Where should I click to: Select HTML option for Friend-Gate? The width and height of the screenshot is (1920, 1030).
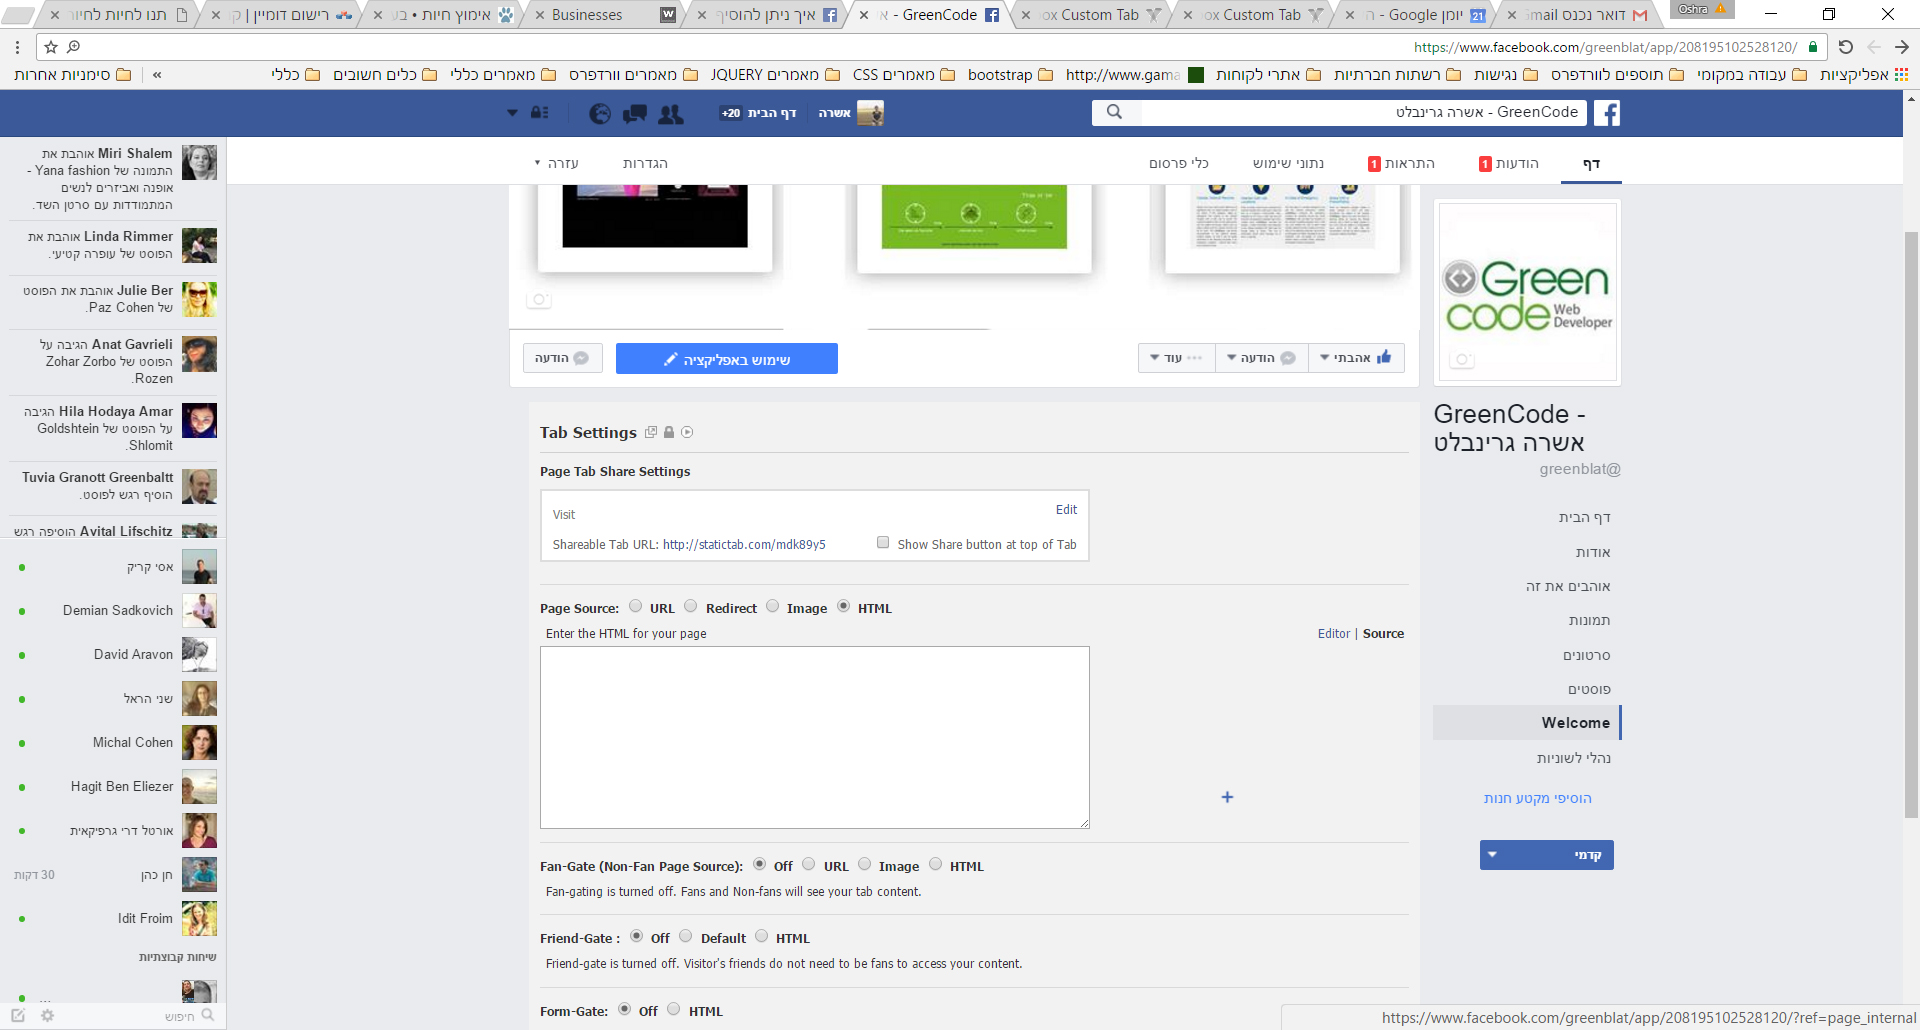[x=762, y=936]
